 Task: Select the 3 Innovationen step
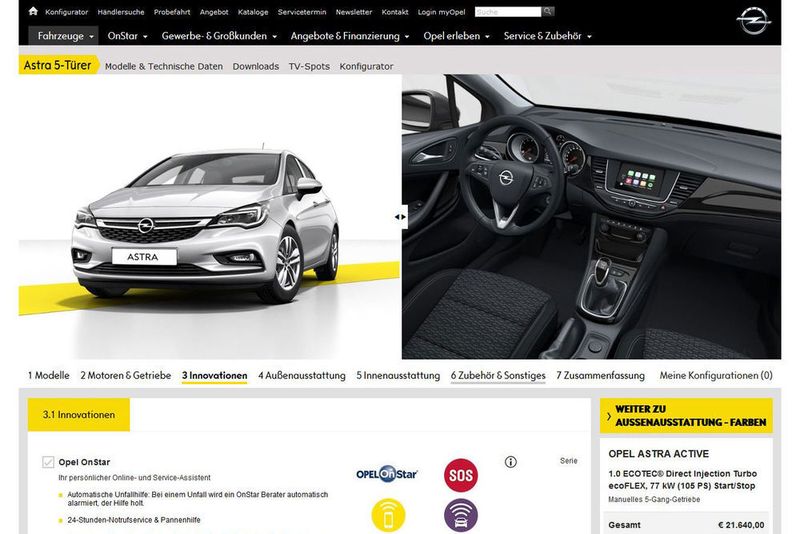214,376
